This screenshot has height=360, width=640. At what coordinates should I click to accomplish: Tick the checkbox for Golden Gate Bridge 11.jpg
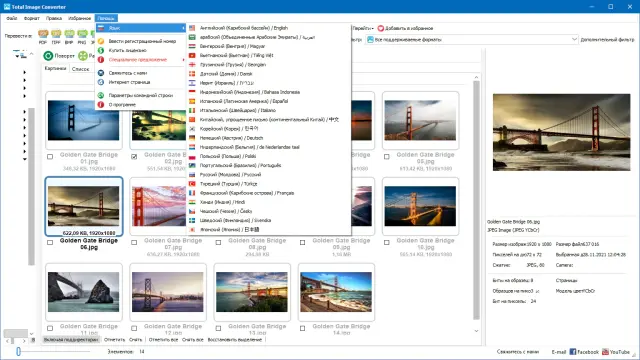[50, 328]
